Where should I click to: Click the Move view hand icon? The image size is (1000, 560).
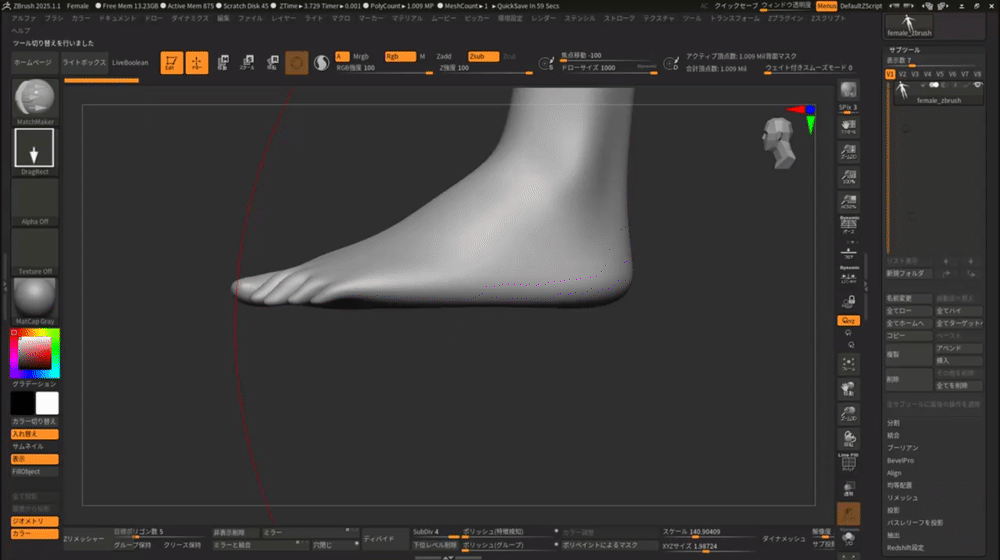point(848,389)
